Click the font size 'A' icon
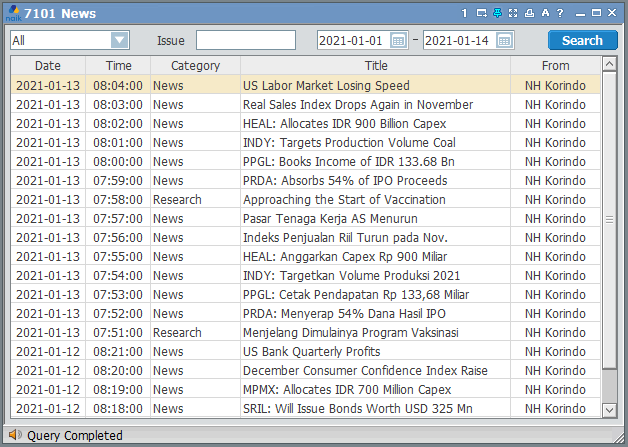Viewport: 628px width, 447px height. [545, 13]
